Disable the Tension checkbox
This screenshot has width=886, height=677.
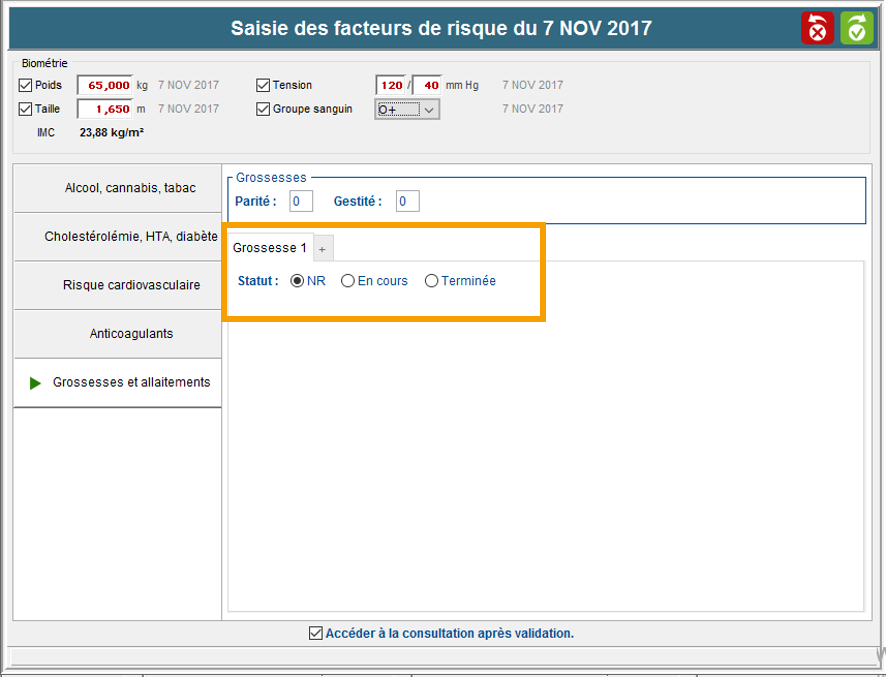click(264, 85)
